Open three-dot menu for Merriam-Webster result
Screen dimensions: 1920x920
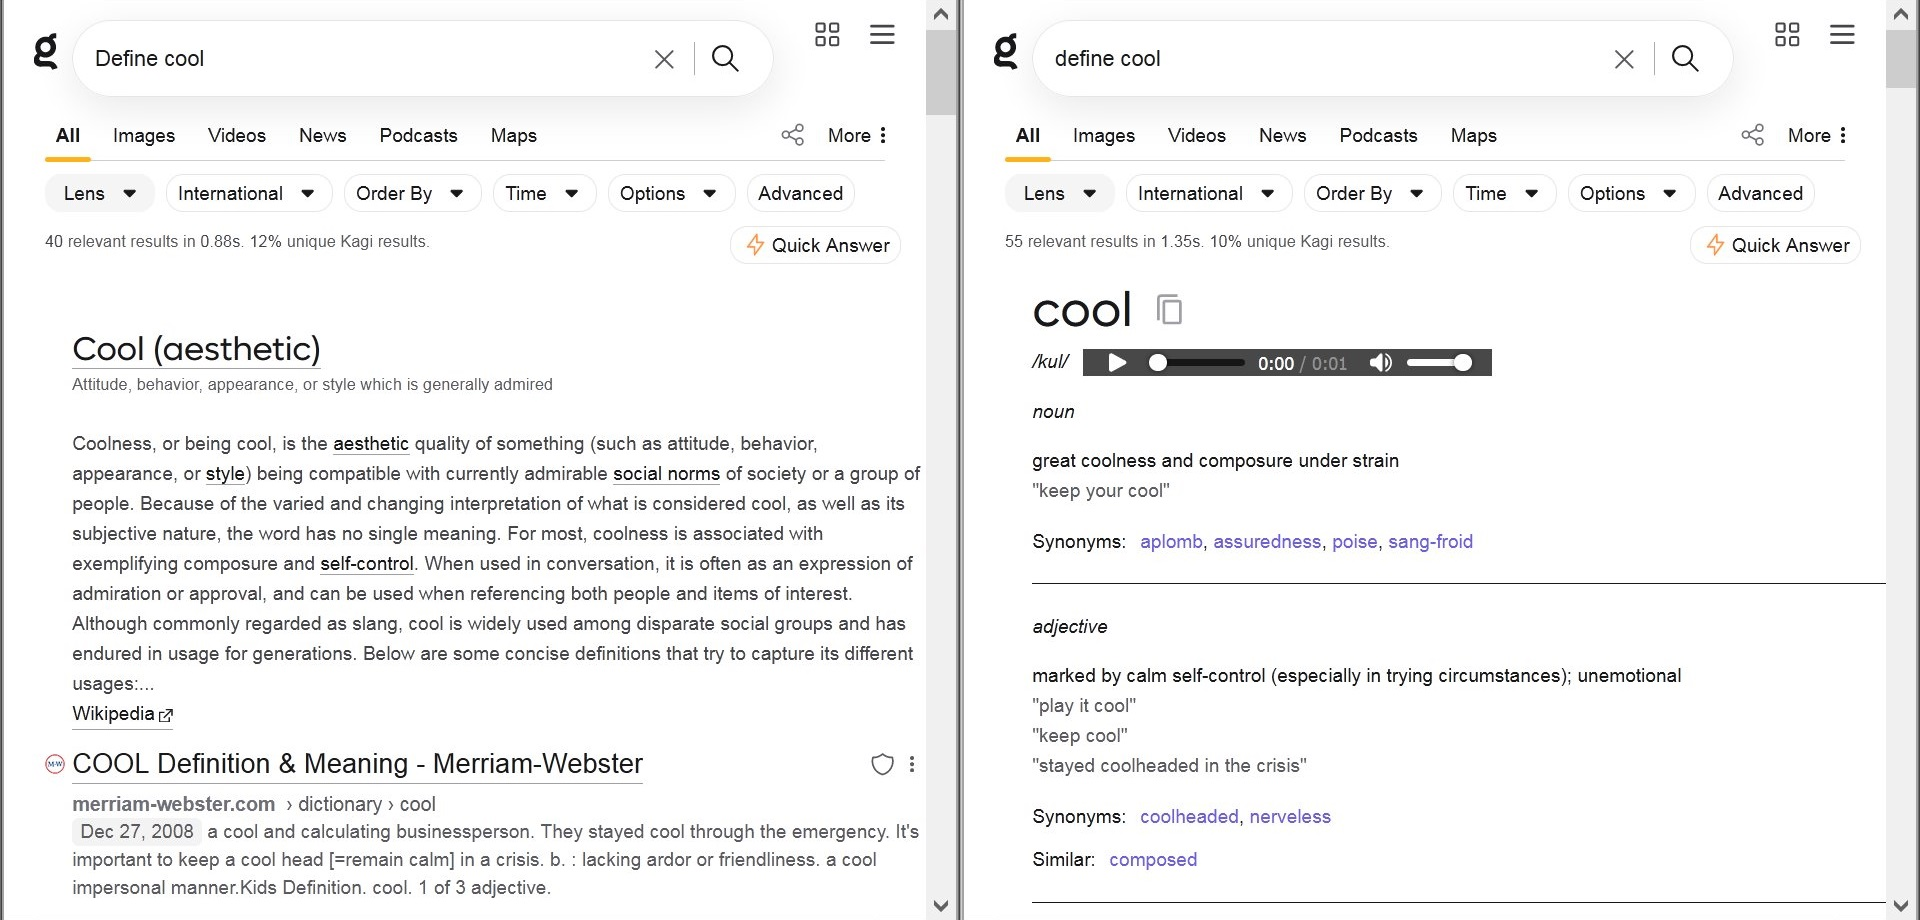pos(912,765)
